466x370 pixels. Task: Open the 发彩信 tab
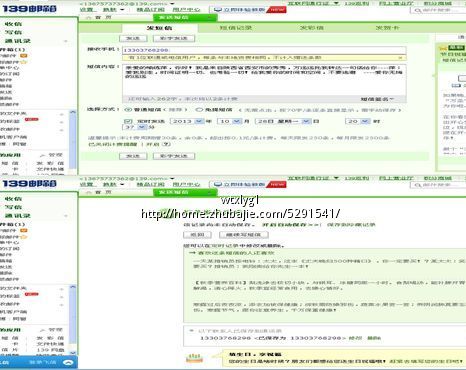pos(312,28)
